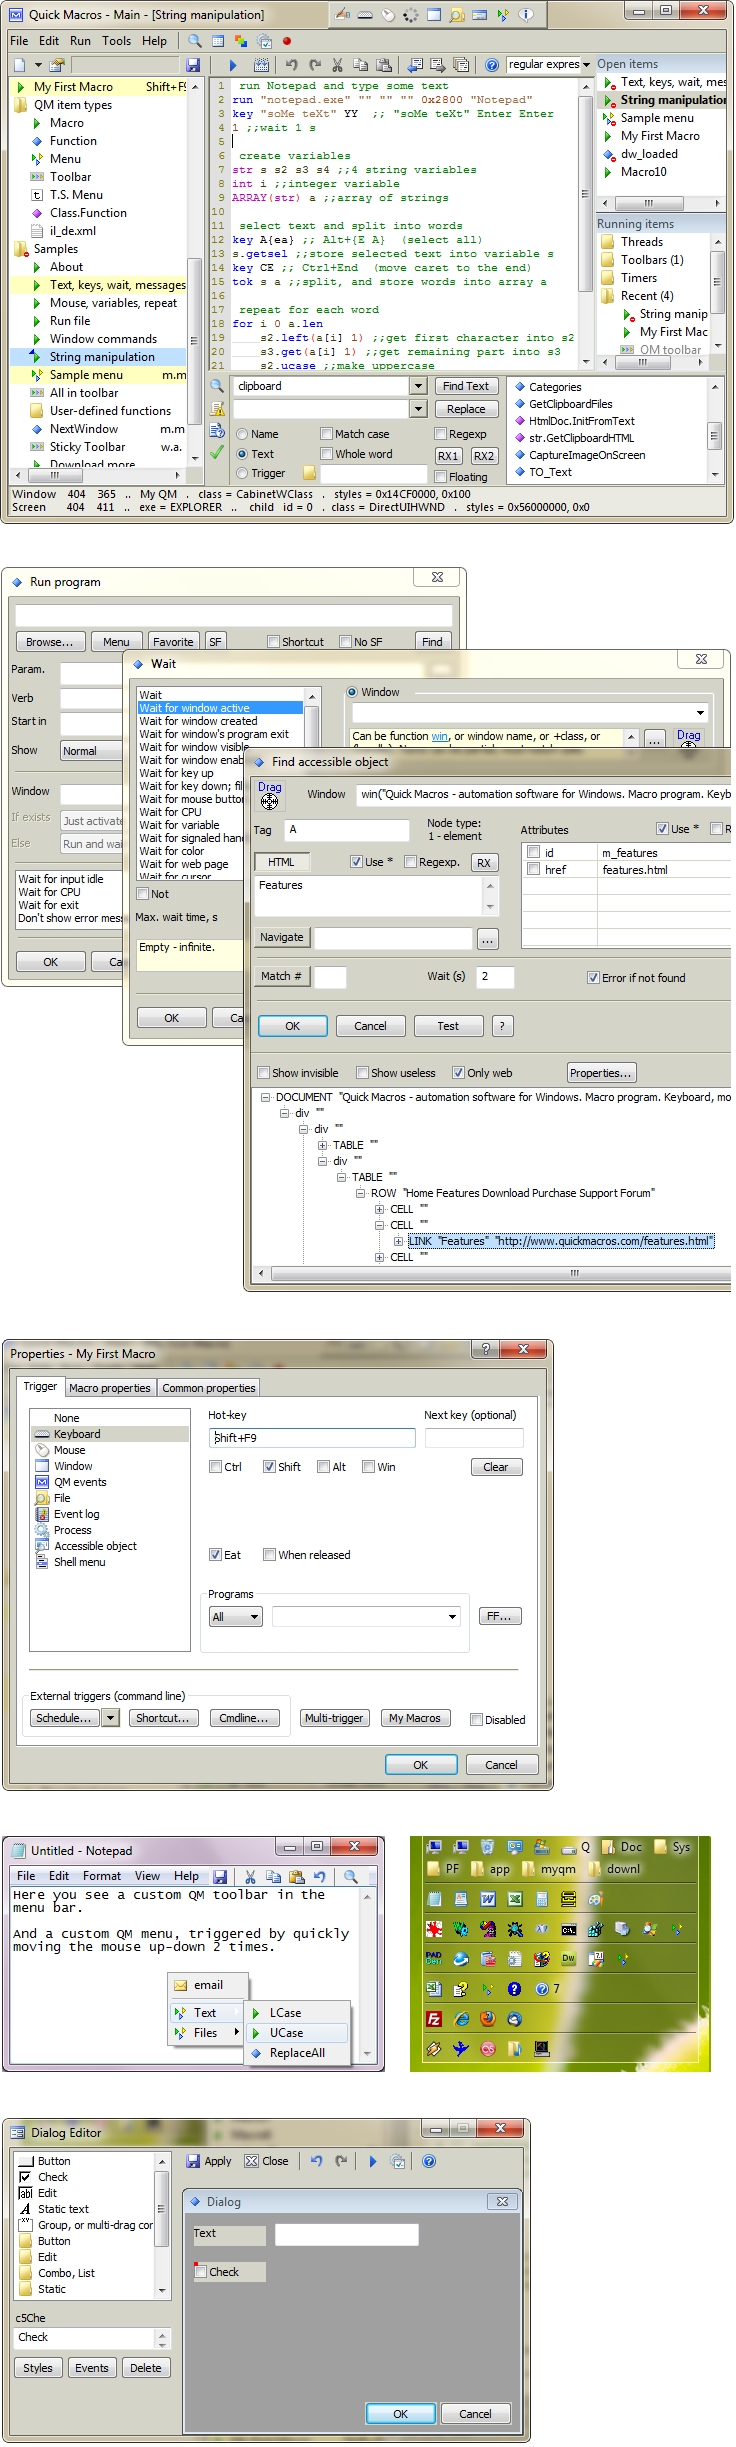736x2447 pixels.
Task: Collapse the DOCUMENT node in accessibility tree
Action: [x=266, y=1097]
